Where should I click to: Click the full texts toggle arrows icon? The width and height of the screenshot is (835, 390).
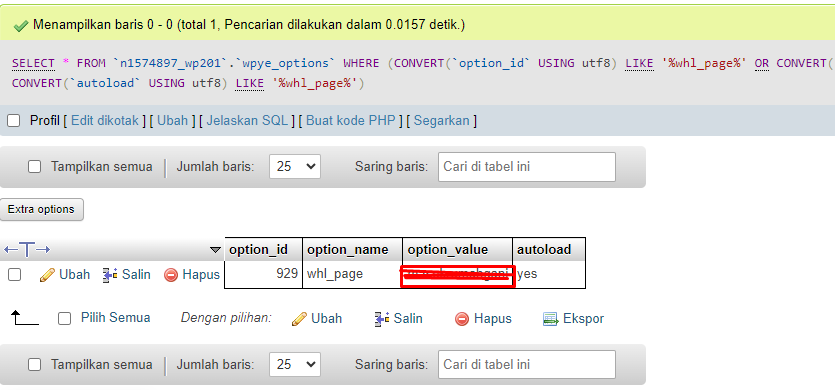[x=27, y=249]
